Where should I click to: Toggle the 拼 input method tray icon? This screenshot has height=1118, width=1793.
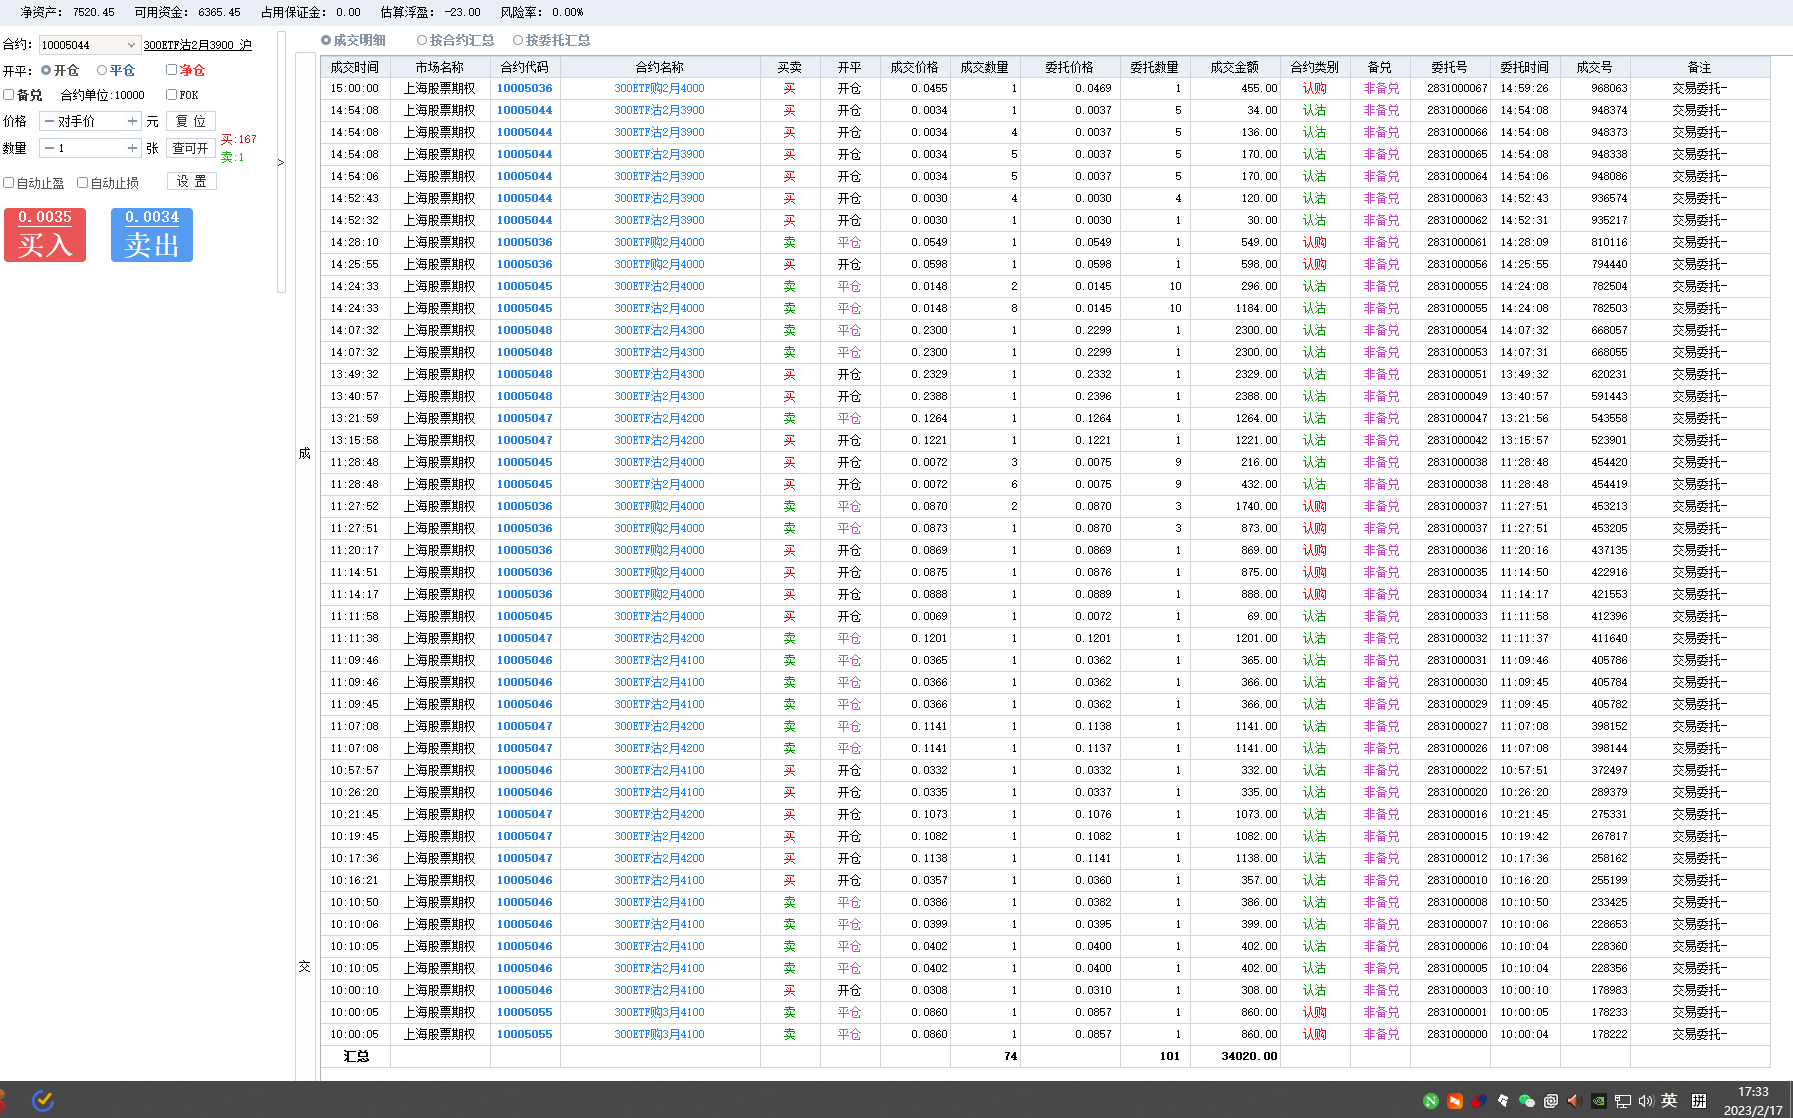click(x=1699, y=1101)
